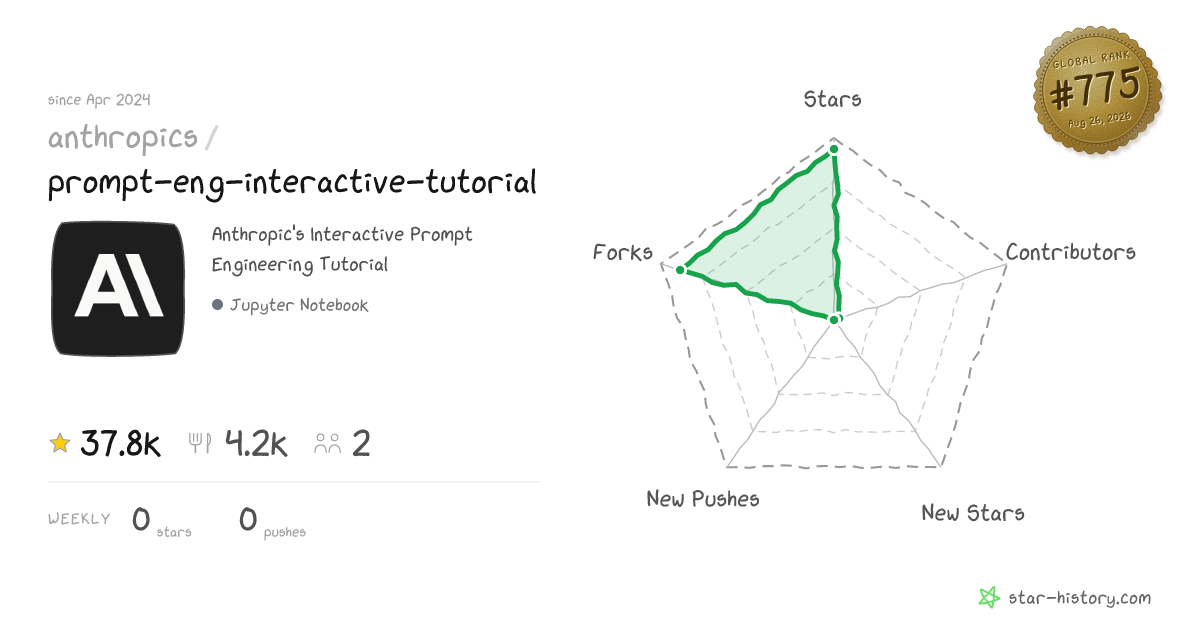This screenshot has height=630, width=1200.
Task: Click the green center data point of radar
Action: [836, 319]
